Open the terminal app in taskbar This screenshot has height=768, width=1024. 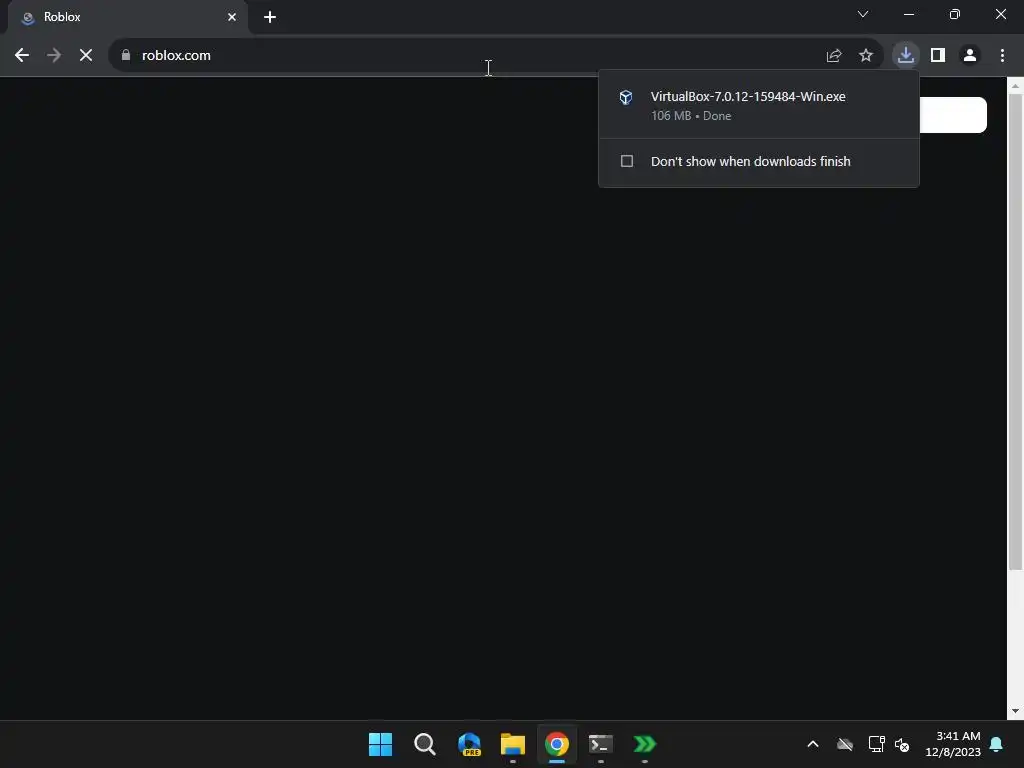(601, 744)
